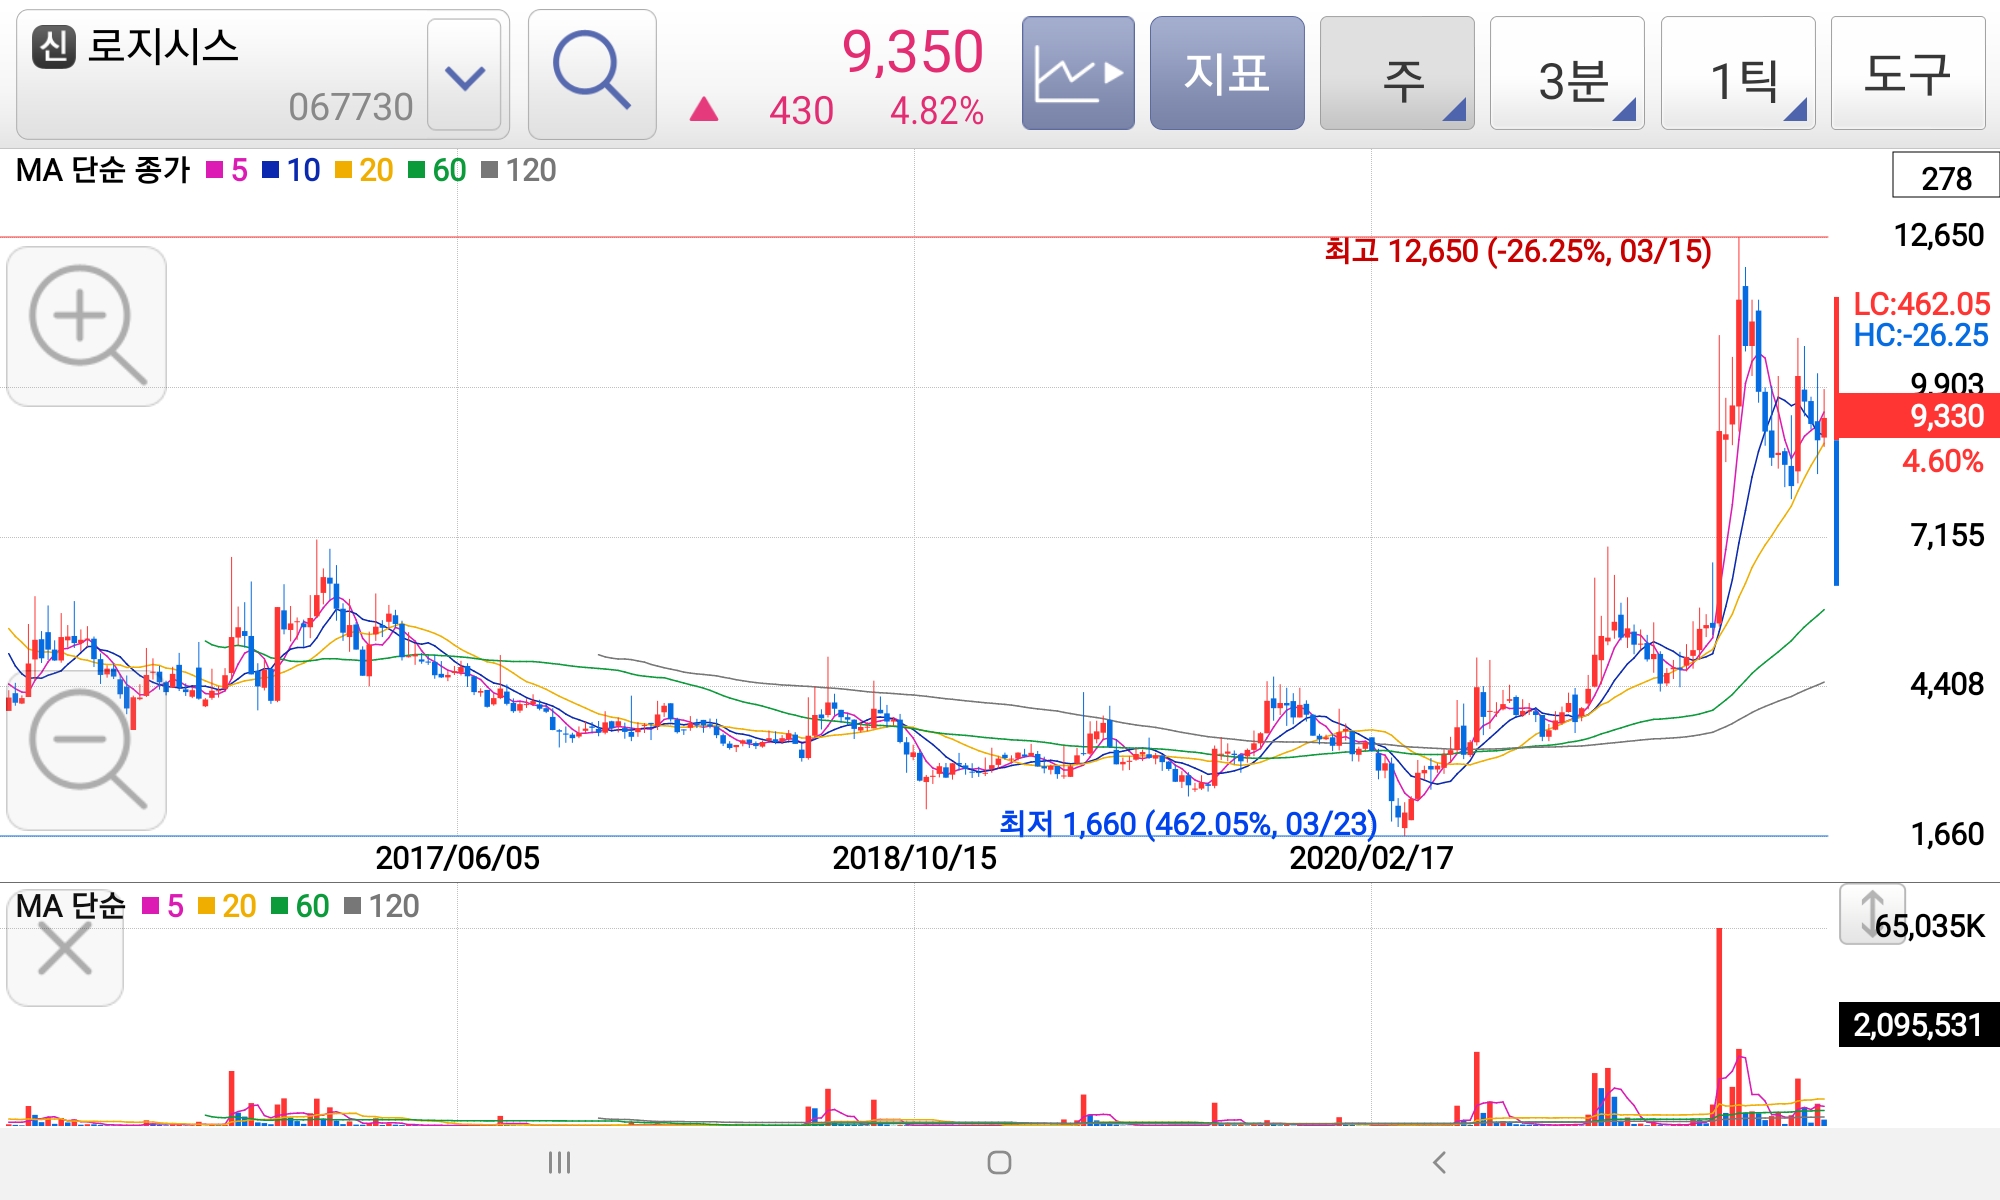Click the 278 candle count field
Viewport: 2000px width, 1200px height.
tap(1945, 177)
